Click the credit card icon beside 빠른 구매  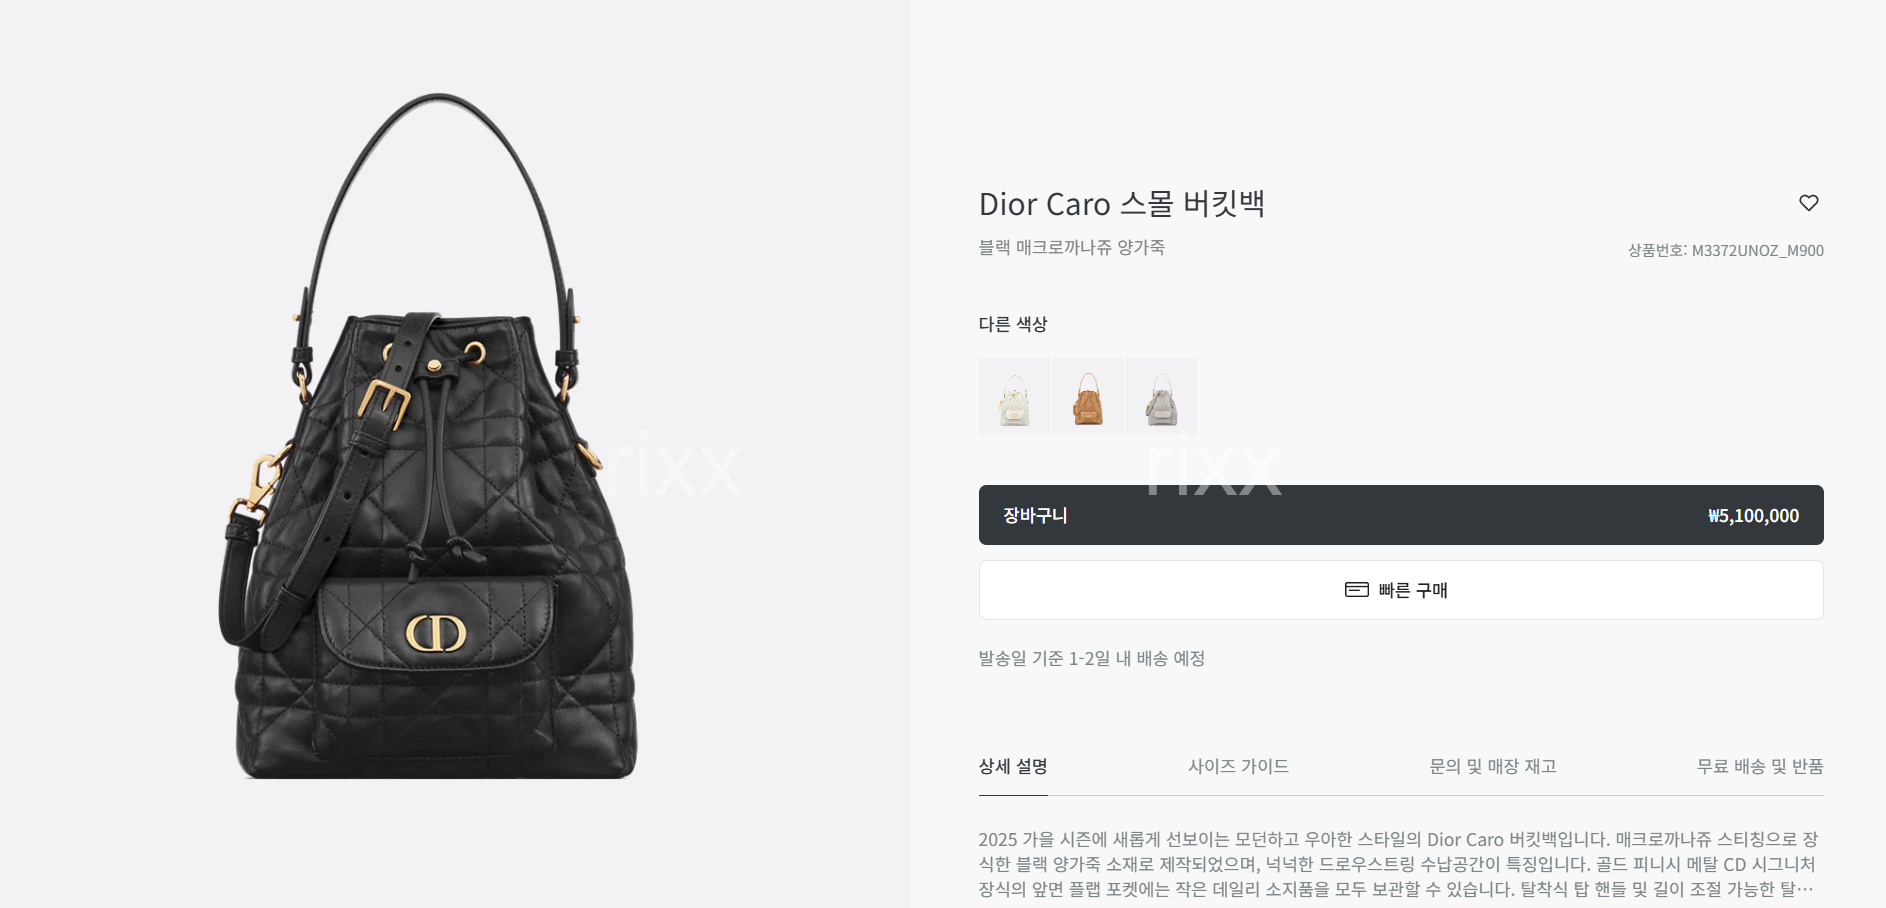click(1356, 590)
